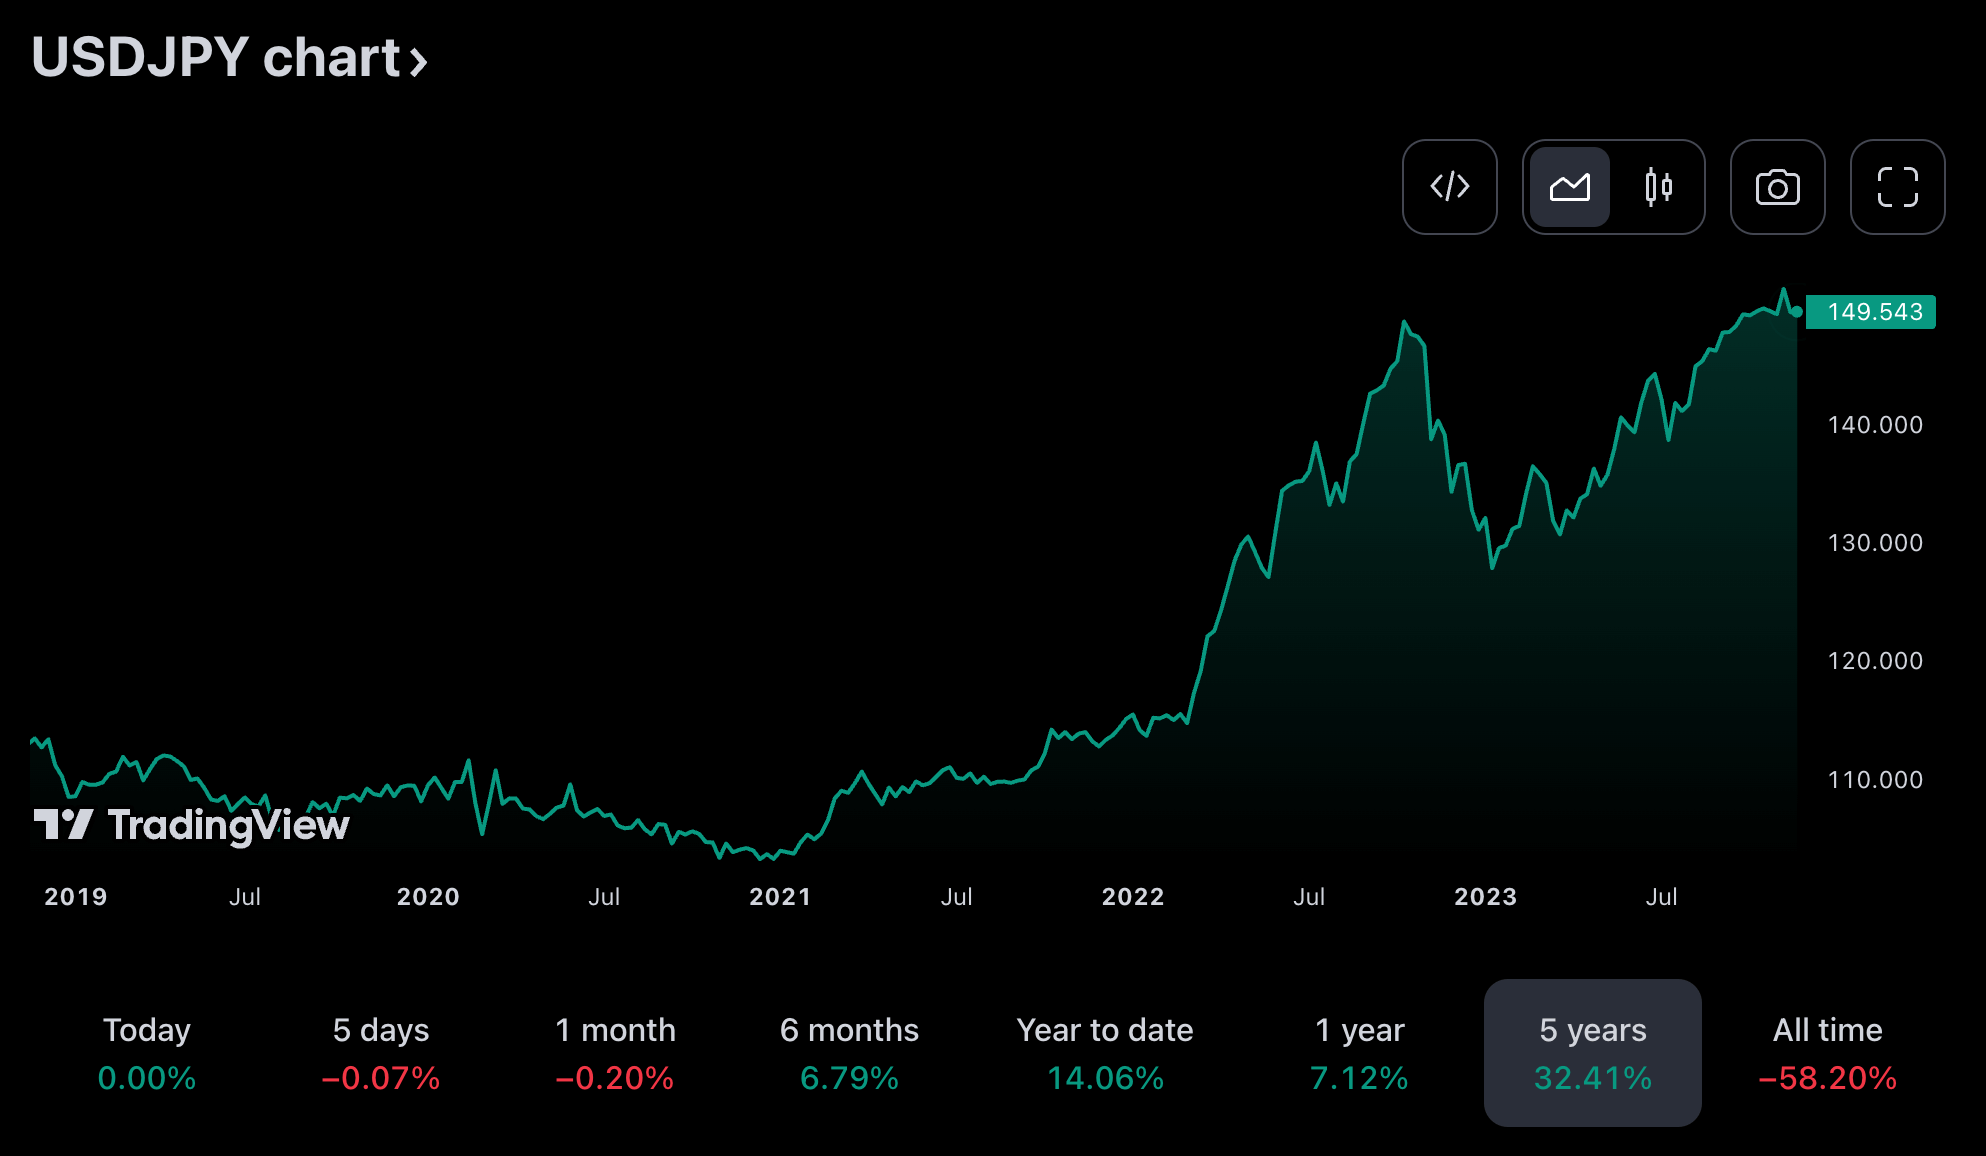Click the 2021 label on time axis

(x=780, y=897)
